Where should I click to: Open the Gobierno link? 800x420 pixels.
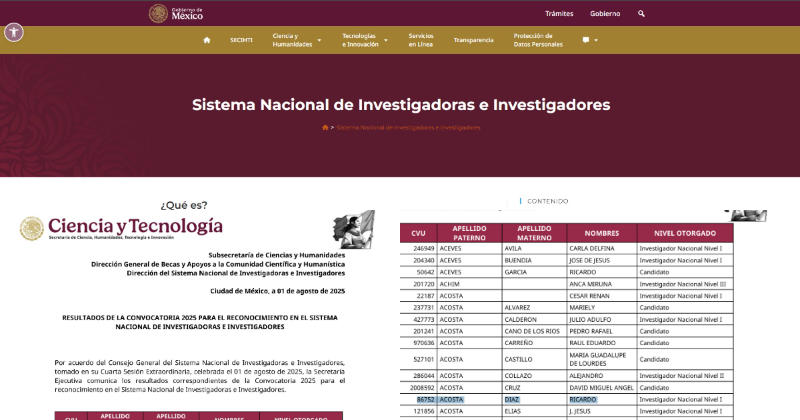click(605, 14)
